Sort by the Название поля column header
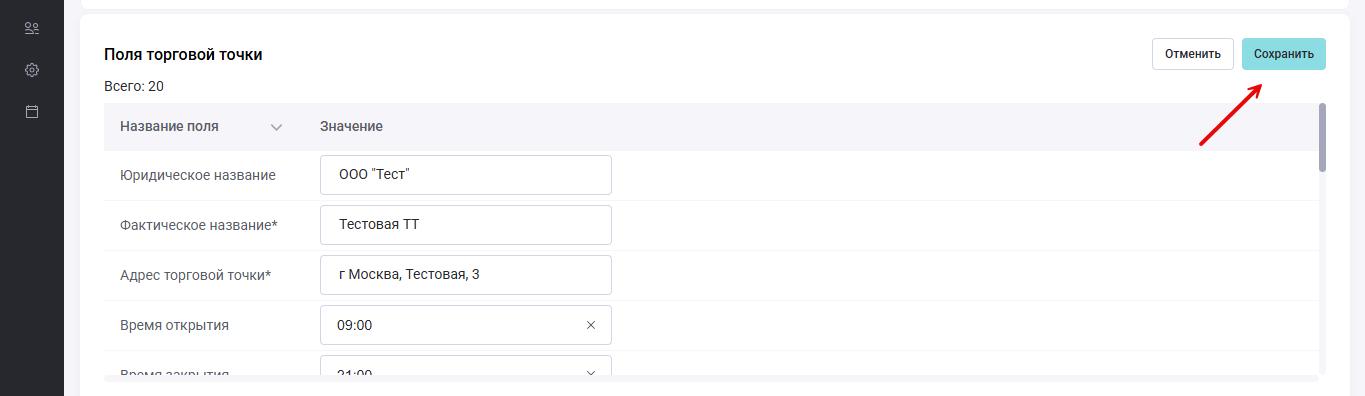Viewport: 1365px width, 396px height. tap(169, 127)
